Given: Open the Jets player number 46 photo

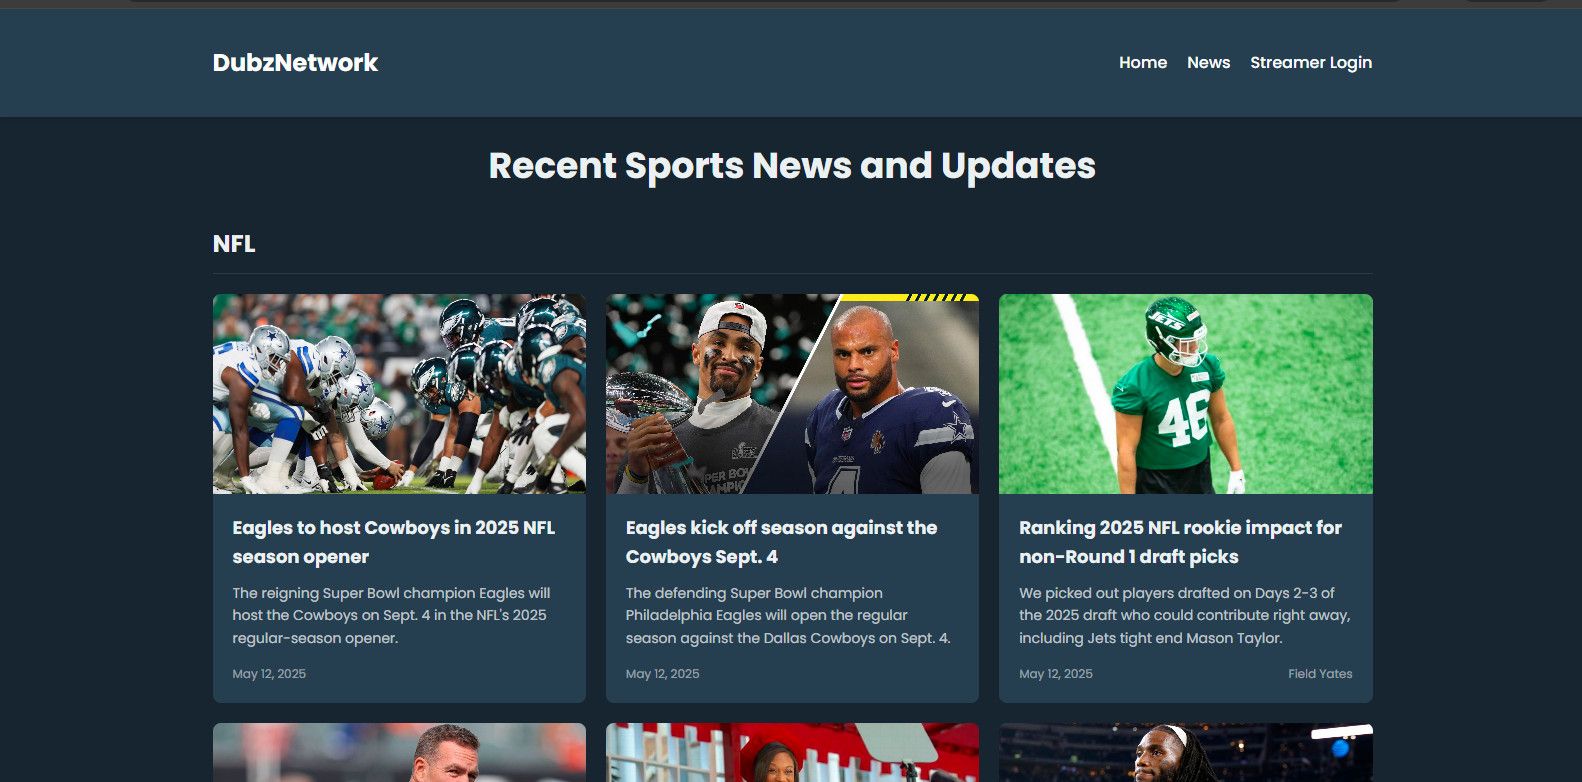Looking at the screenshot, I should click(x=1185, y=394).
